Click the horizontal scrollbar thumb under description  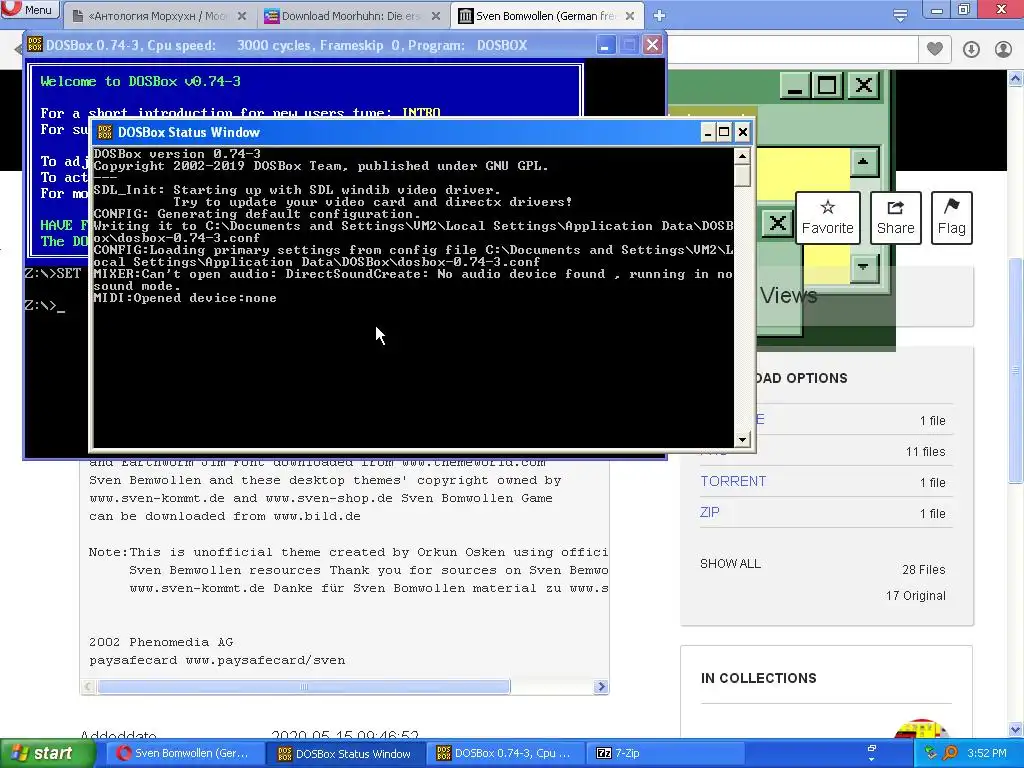[x=304, y=686]
